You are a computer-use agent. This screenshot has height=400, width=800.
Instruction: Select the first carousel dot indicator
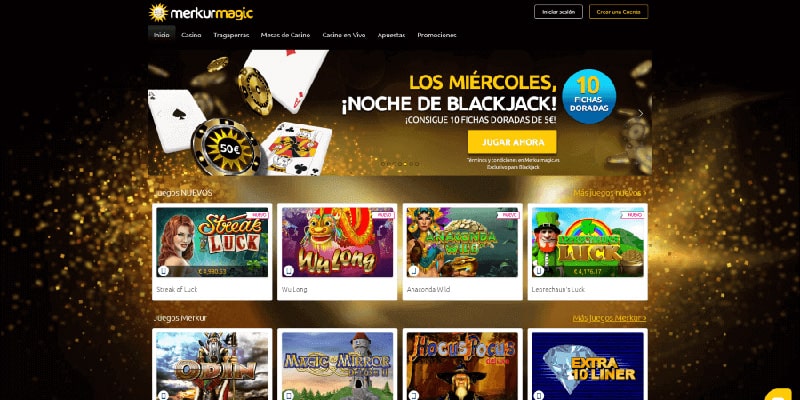coord(383,164)
